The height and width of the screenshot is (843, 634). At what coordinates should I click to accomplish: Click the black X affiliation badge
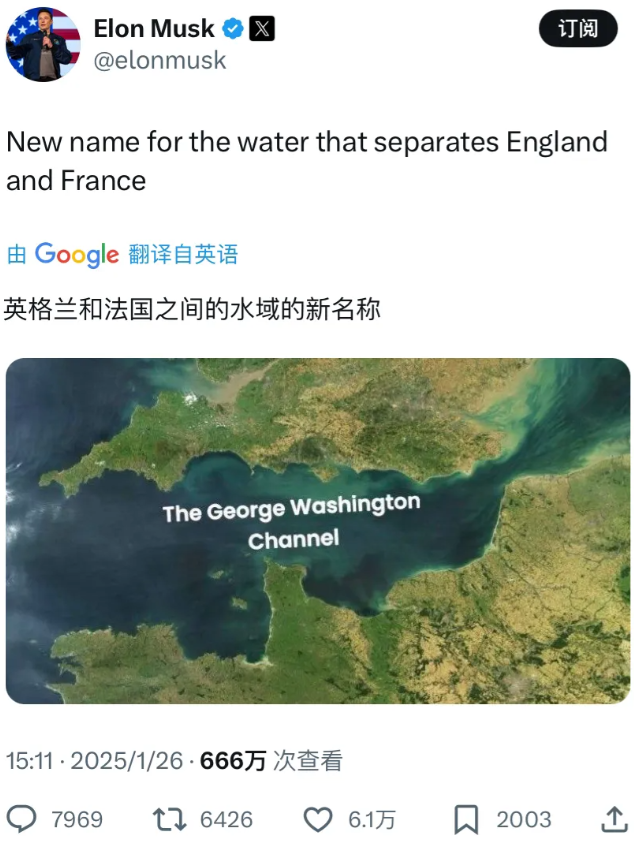pos(262,28)
